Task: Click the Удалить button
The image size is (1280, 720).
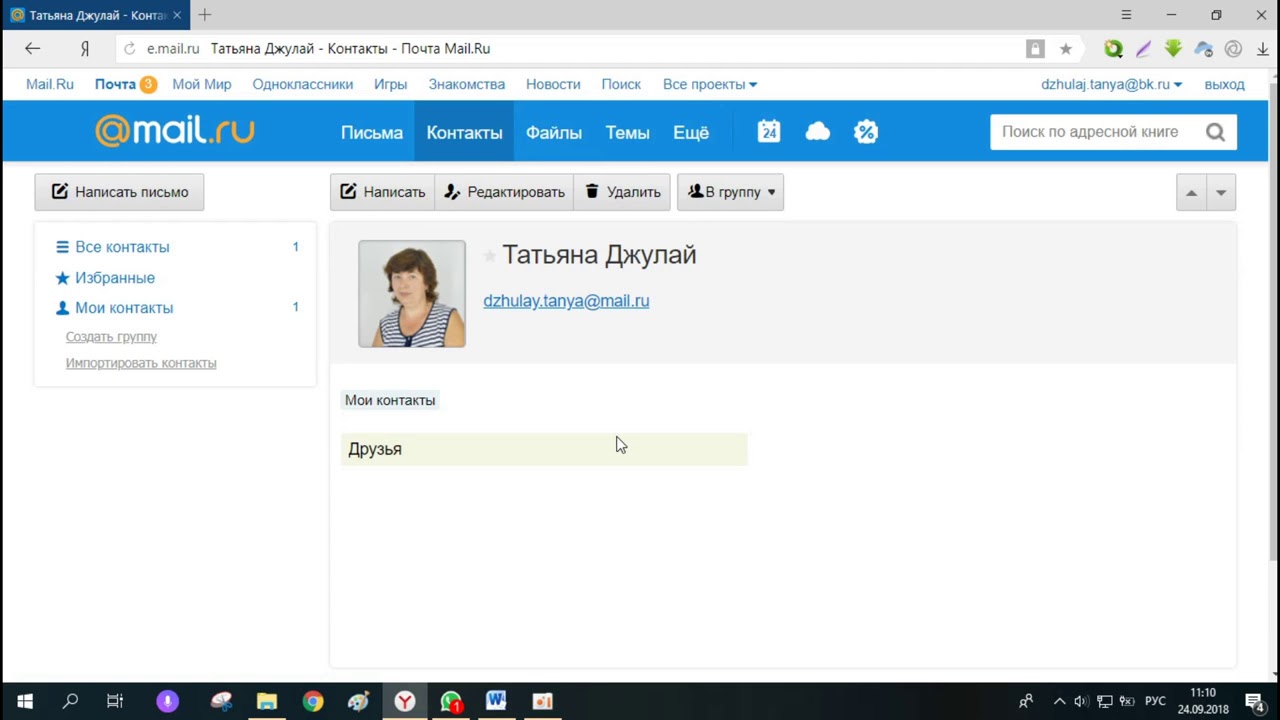Action: (x=622, y=192)
